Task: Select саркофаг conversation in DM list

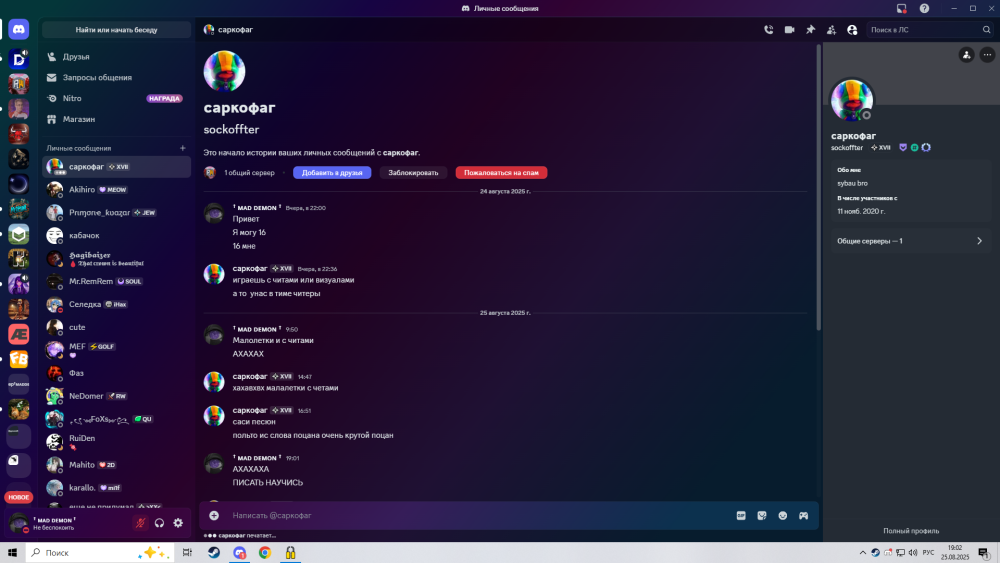Action: pos(116,166)
